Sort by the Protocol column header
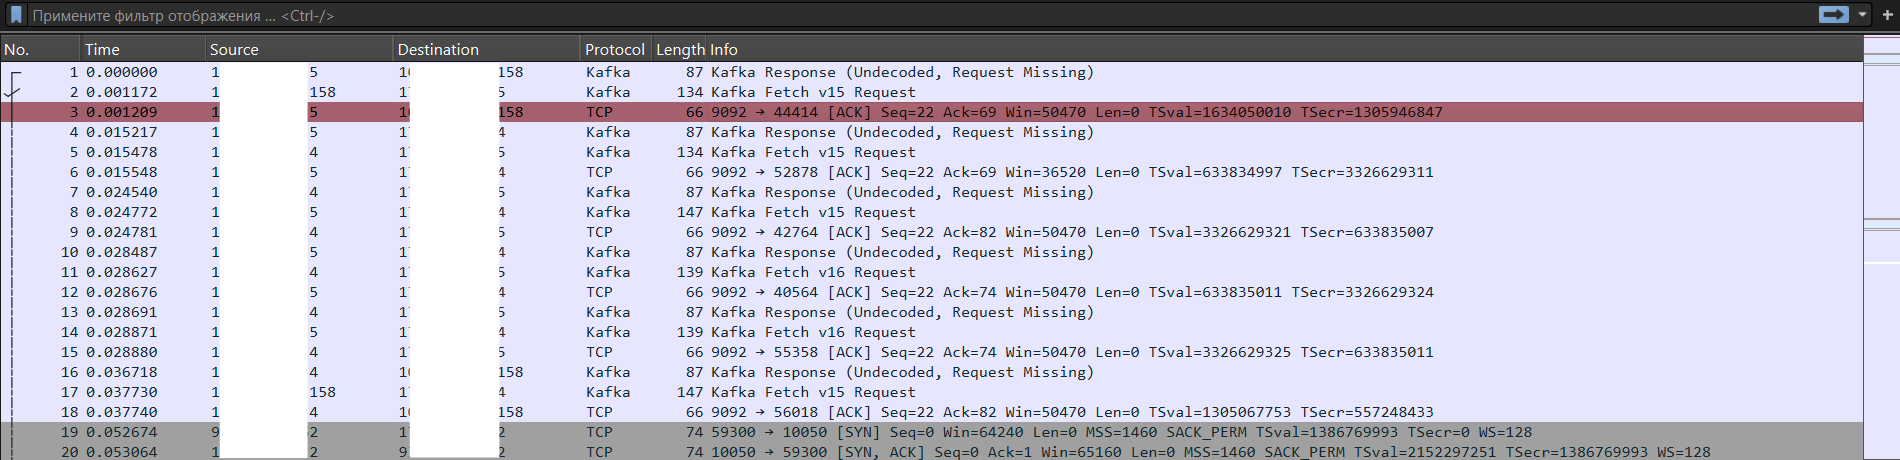 coord(614,49)
